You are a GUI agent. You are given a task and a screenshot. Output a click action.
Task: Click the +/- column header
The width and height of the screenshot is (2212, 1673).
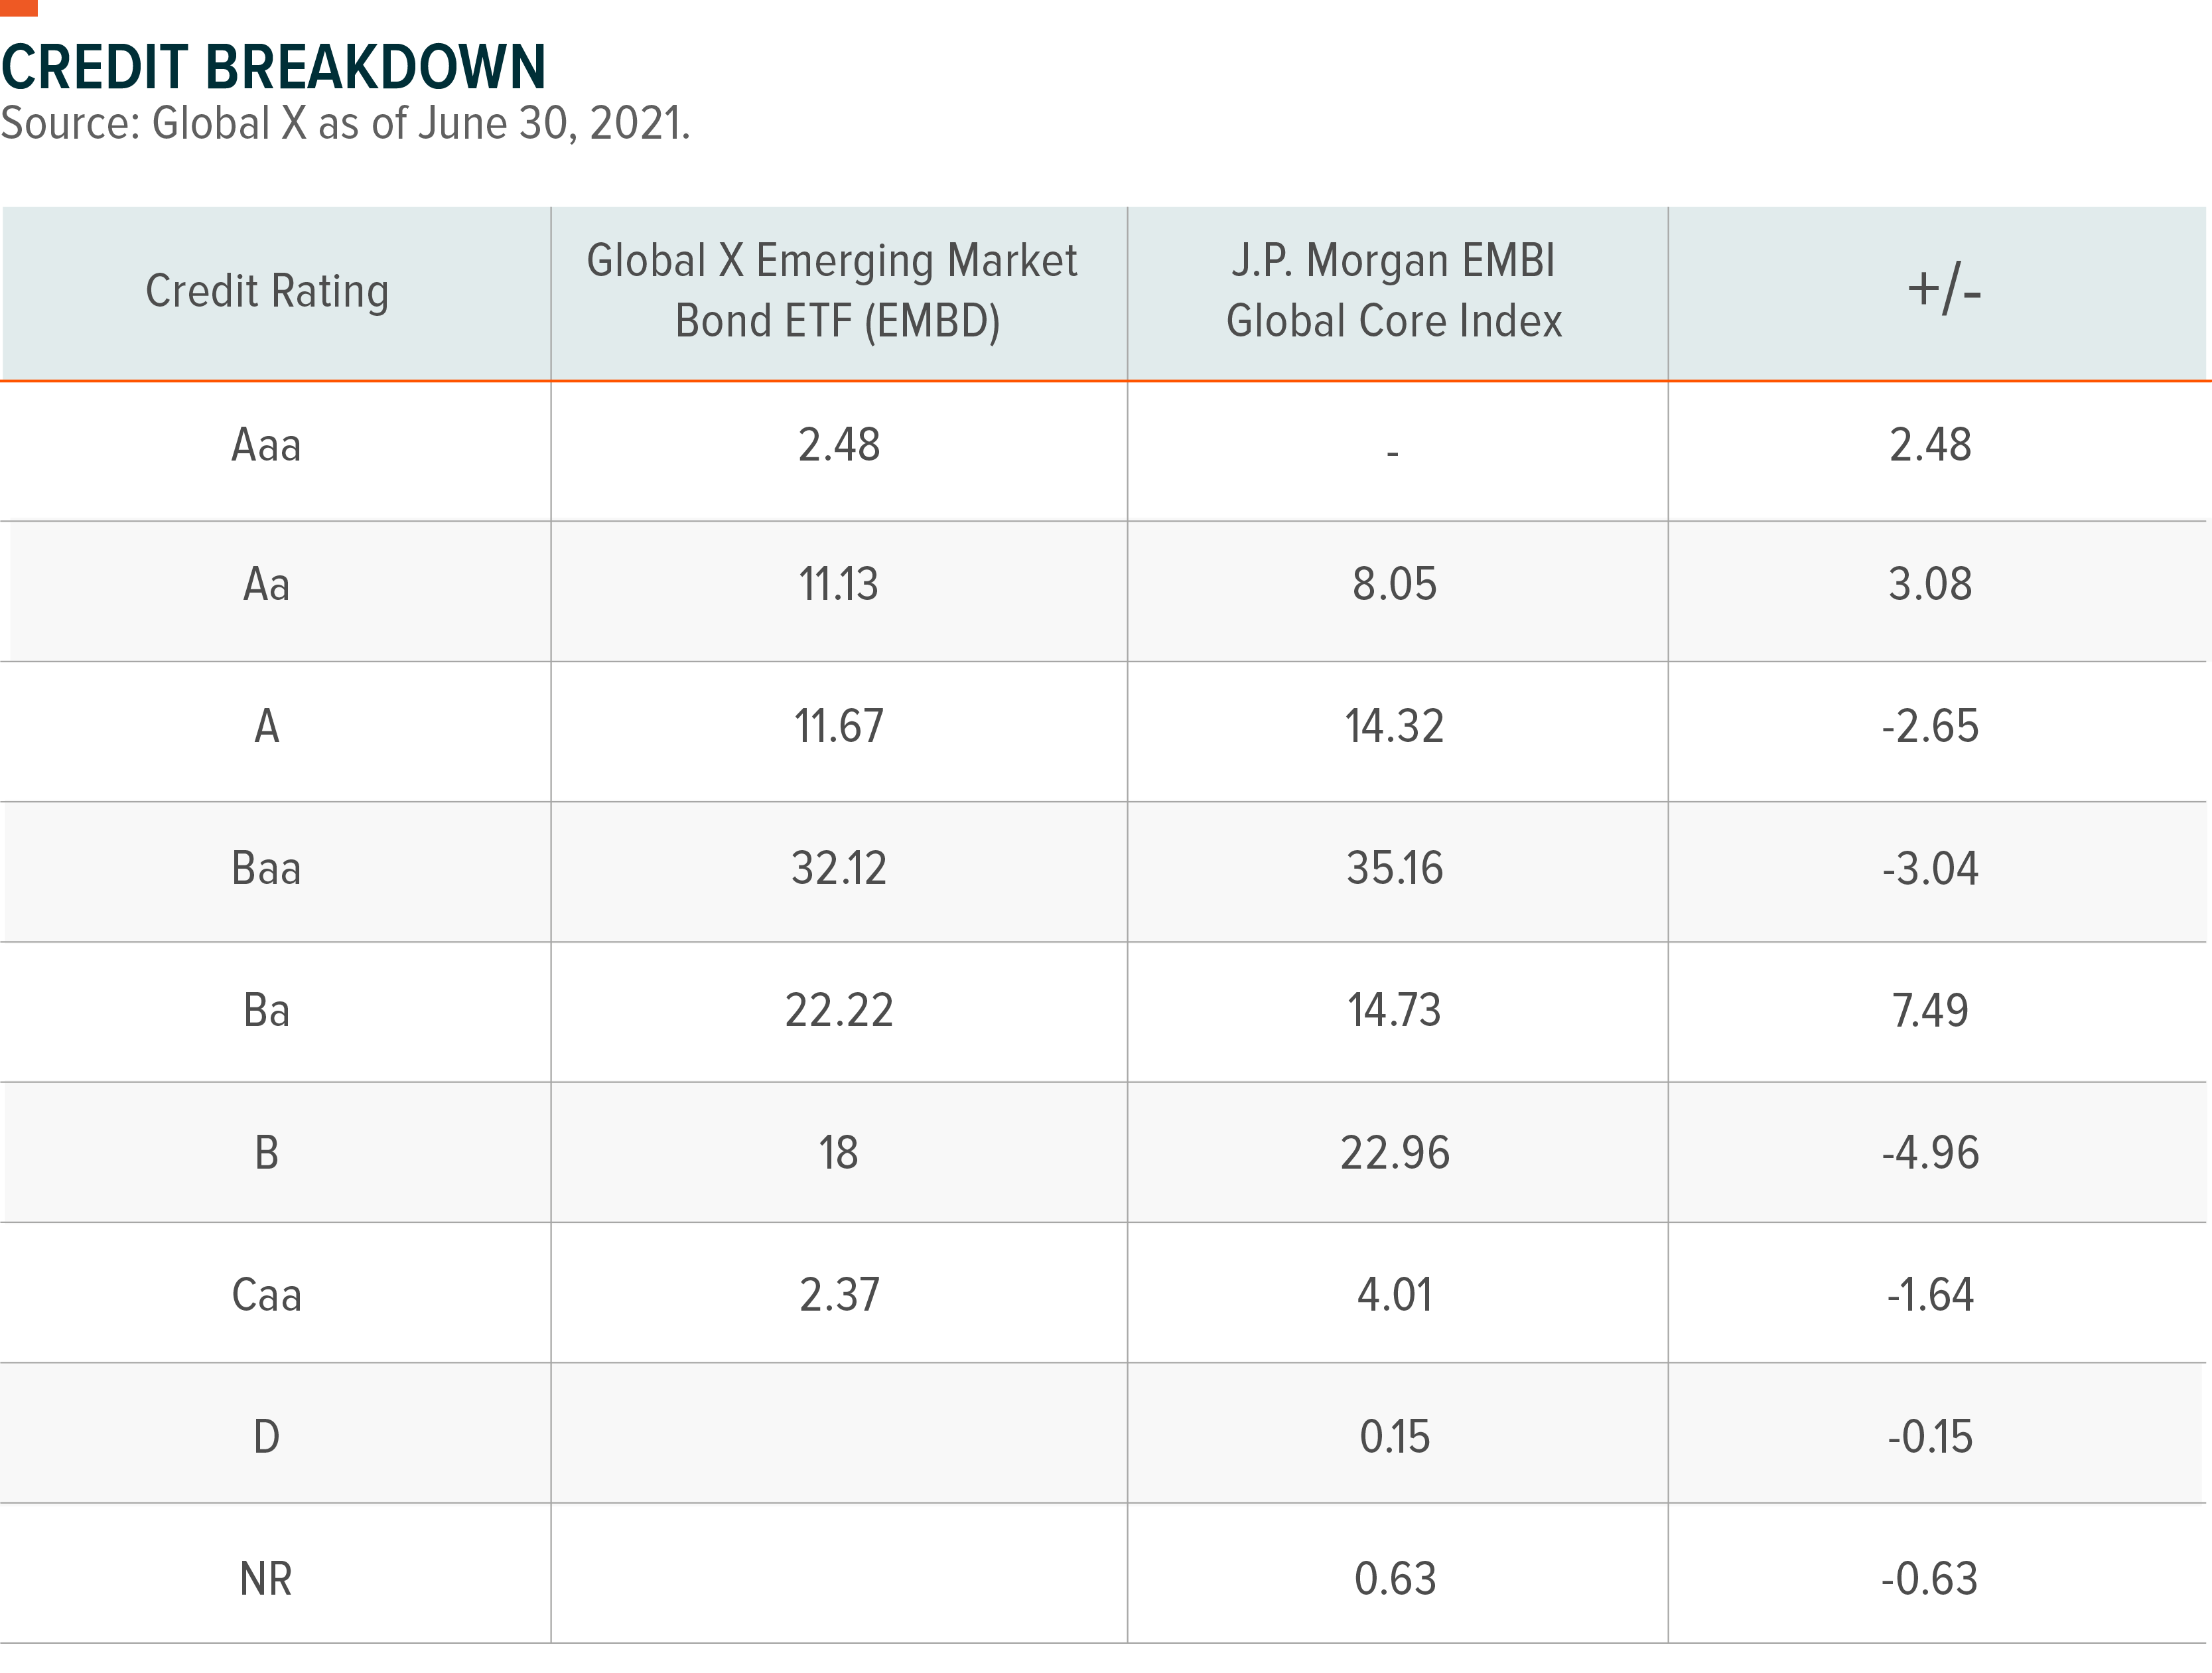coord(1943,291)
